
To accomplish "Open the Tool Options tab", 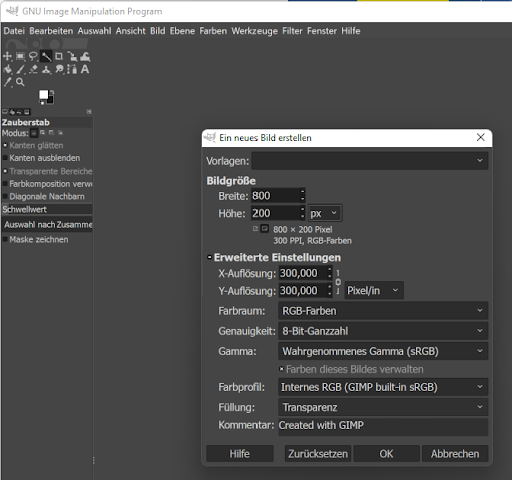I will (5, 112).
